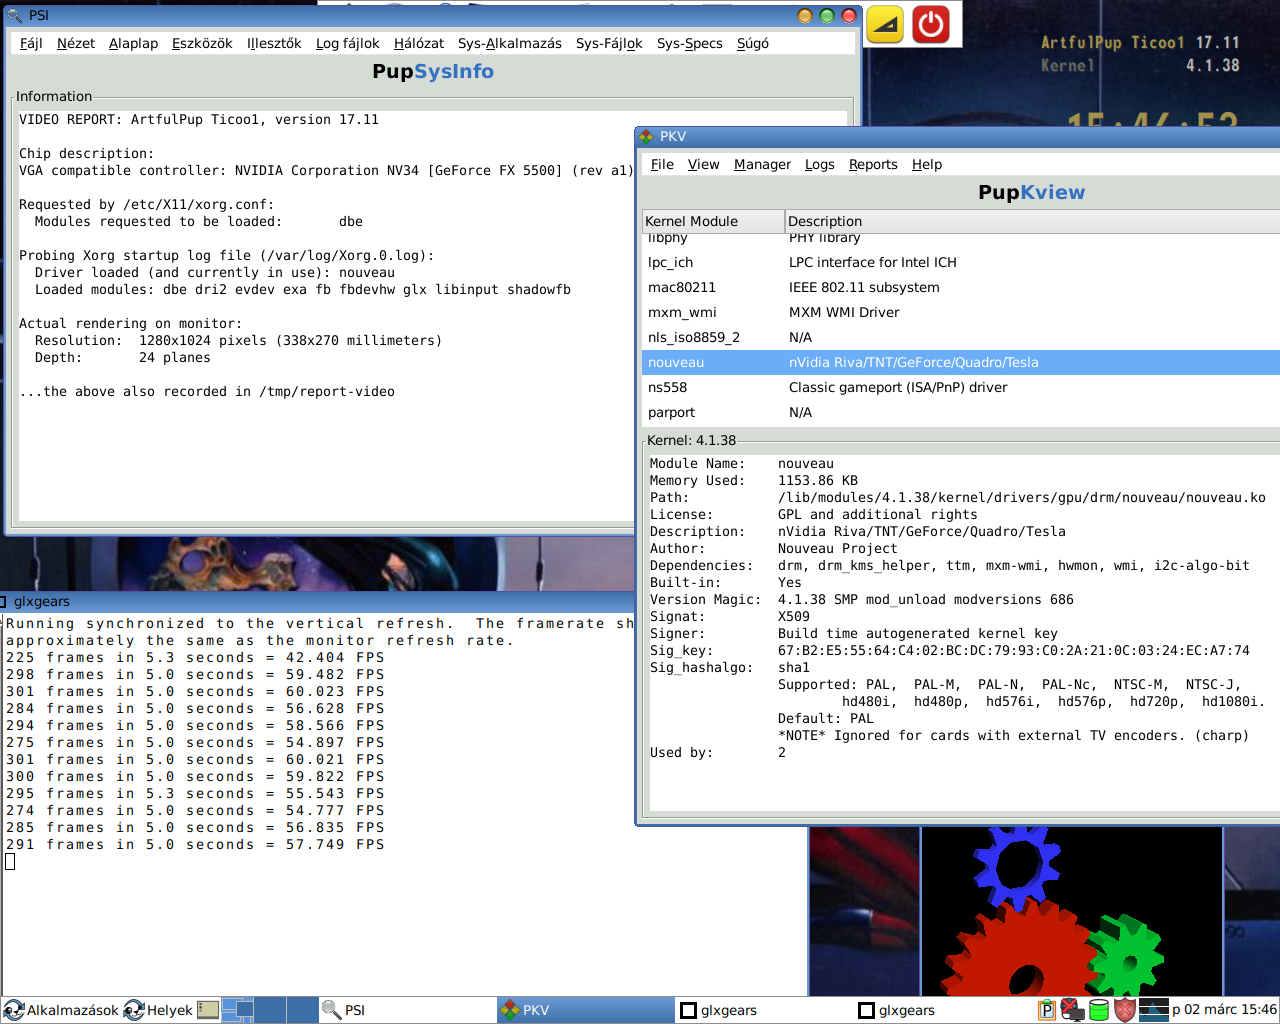Select the parport kernel module row
The height and width of the screenshot is (1024, 1280).
point(961,412)
